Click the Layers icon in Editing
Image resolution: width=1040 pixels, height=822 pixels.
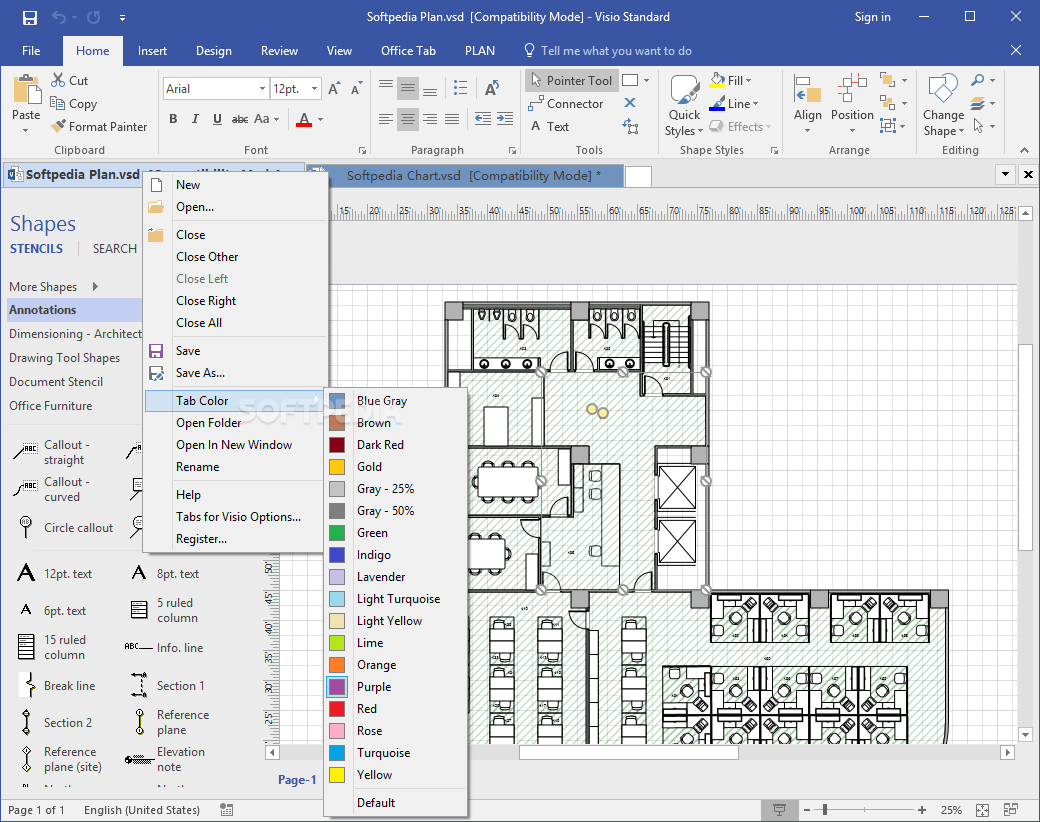[x=978, y=103]
